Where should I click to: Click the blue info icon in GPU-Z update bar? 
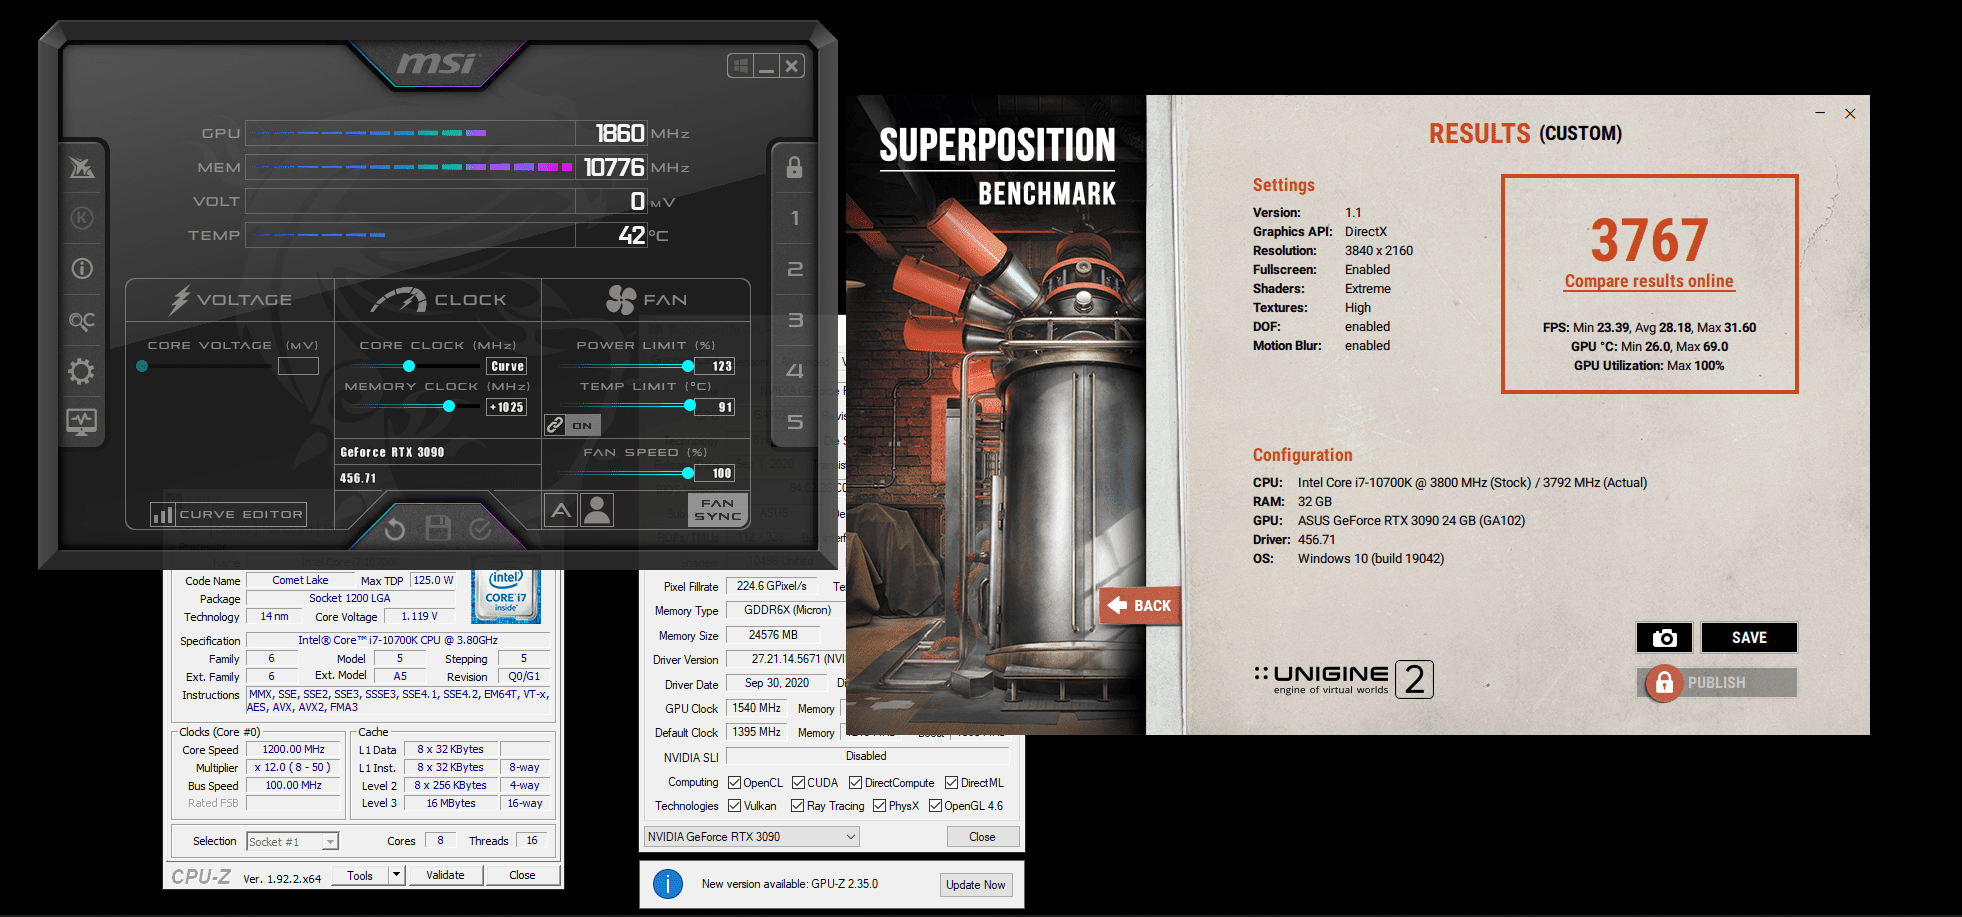(x=668, y=884)
